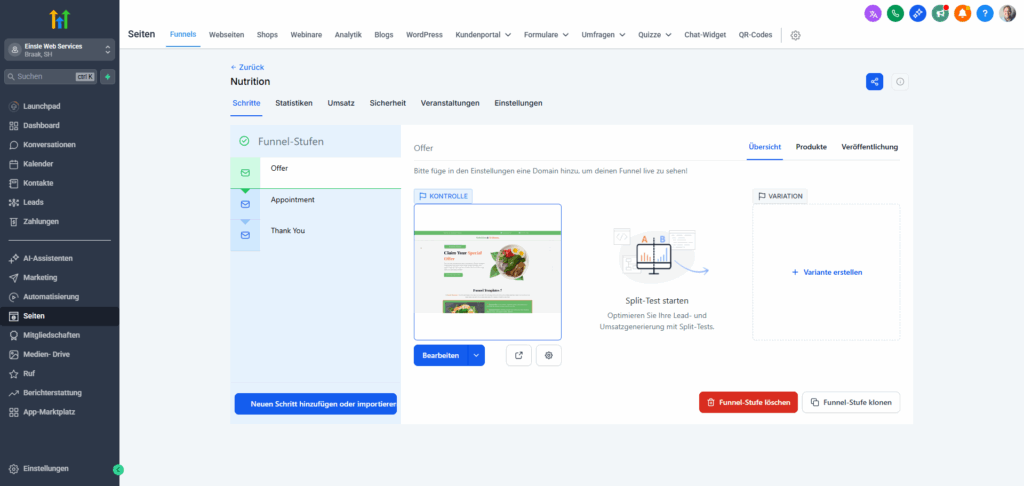Switch to the Statistiken tab
This screenshot has width=1024, height=486.
pos(294,103)
